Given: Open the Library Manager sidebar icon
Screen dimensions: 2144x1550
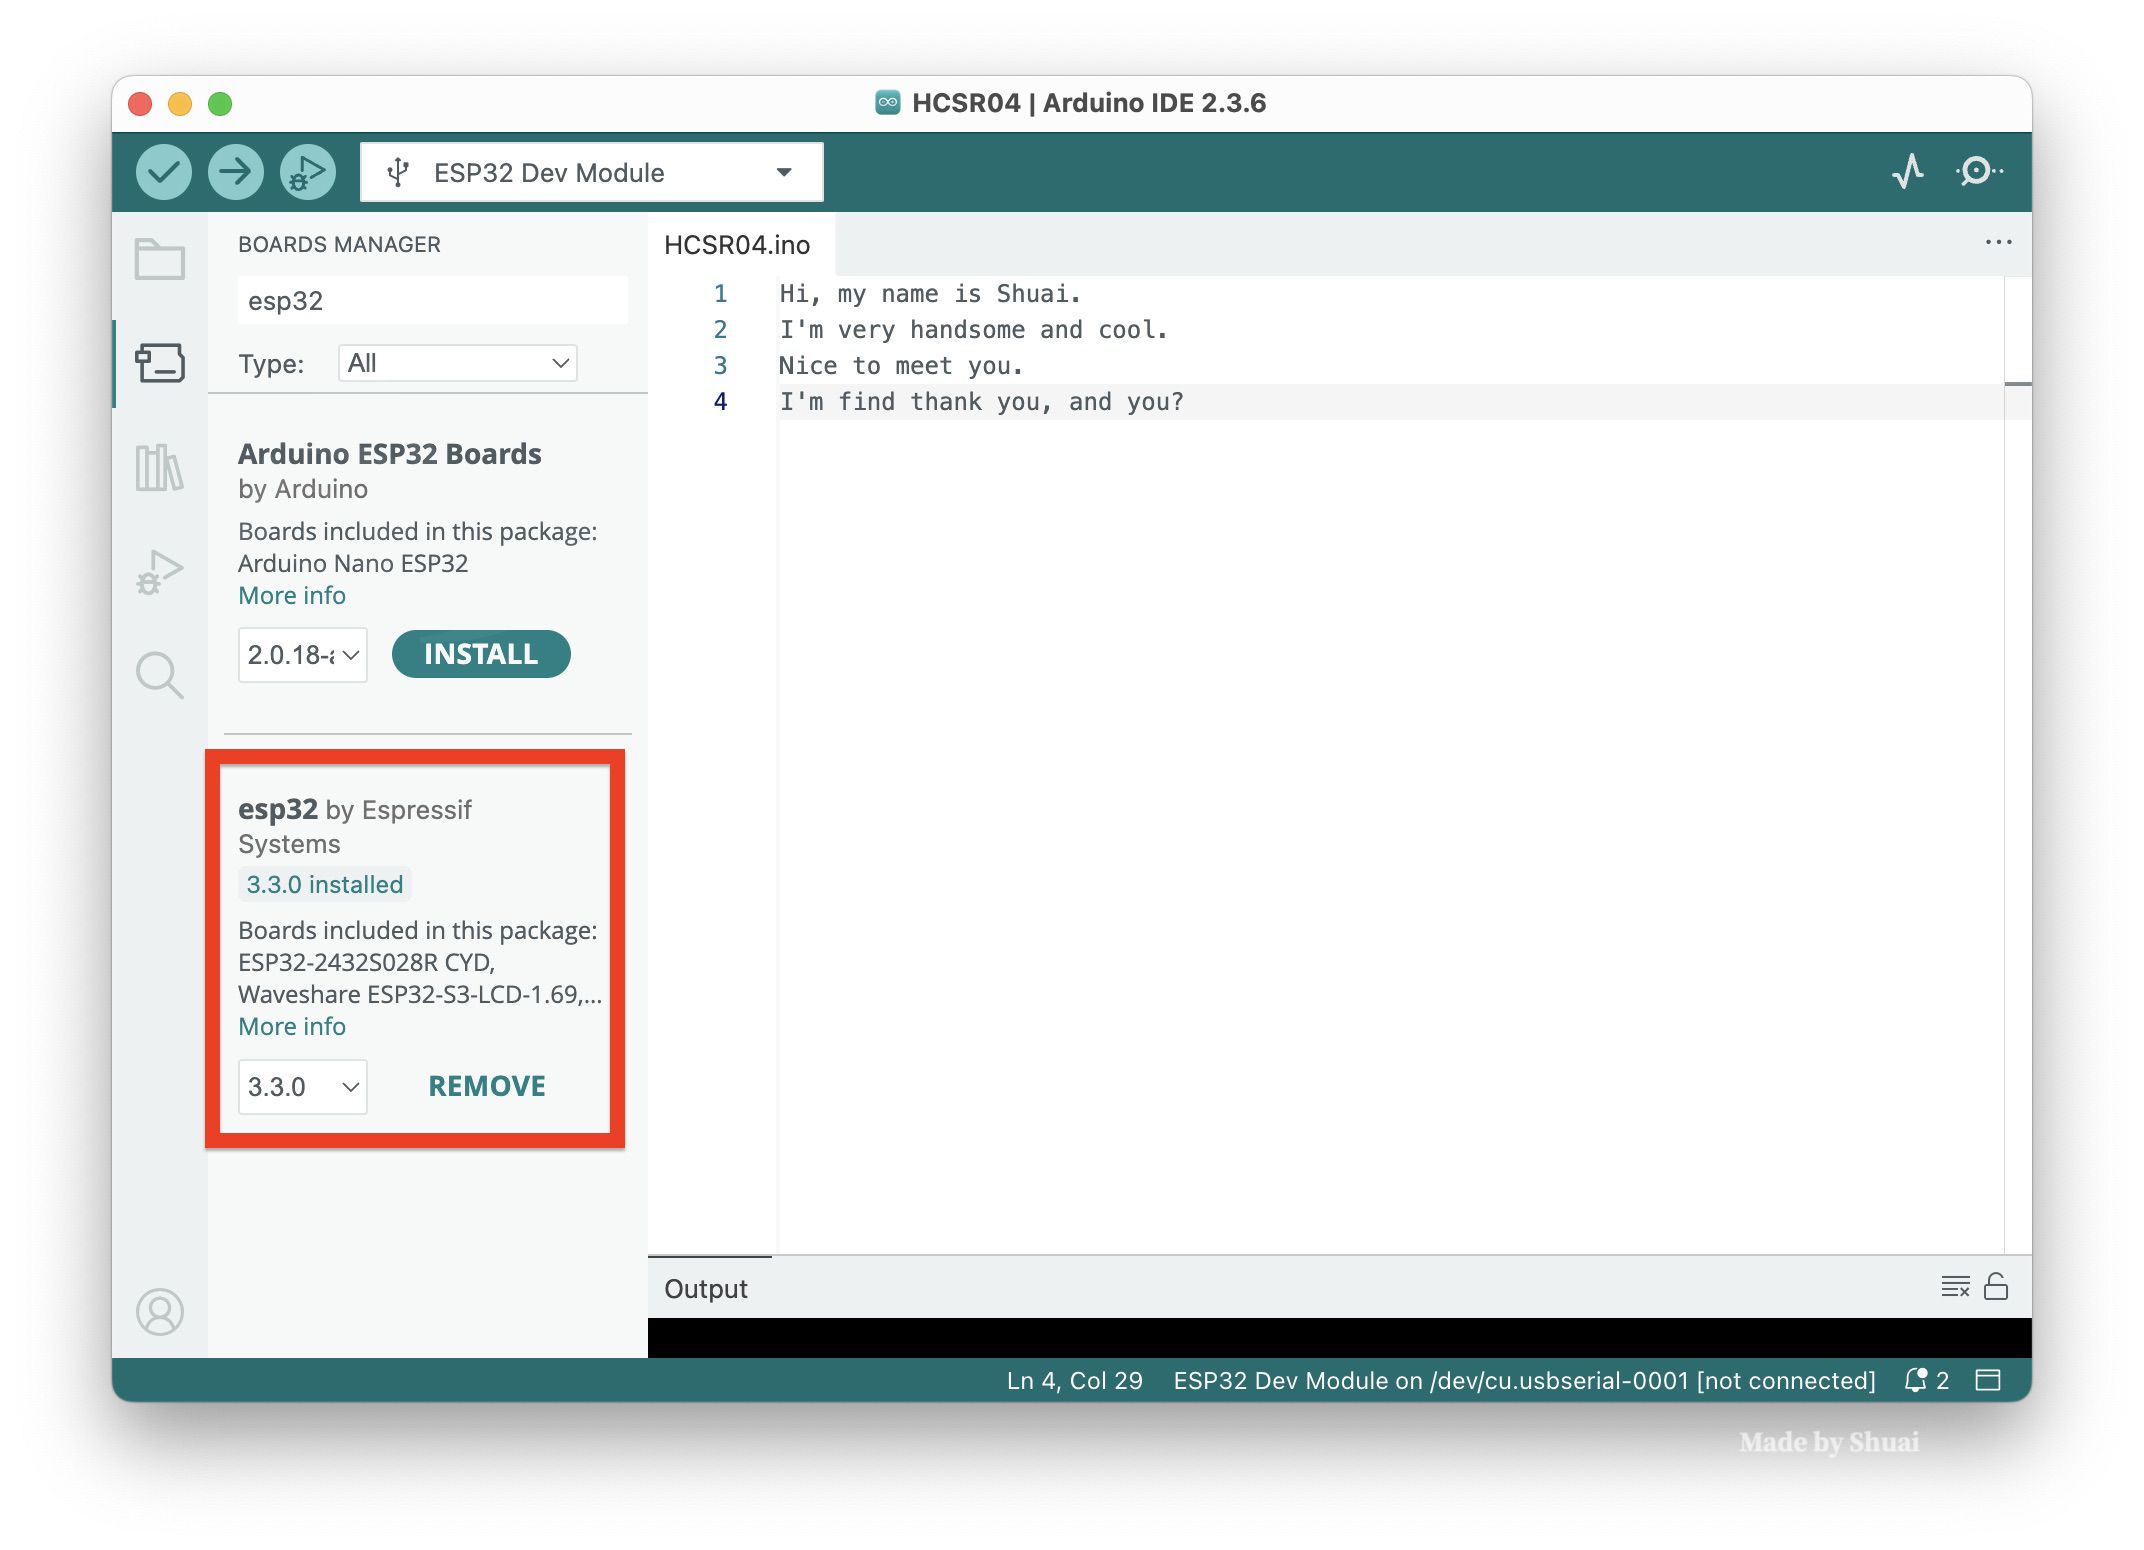Looking at the screenshot, I should click(x=160, y=467).
